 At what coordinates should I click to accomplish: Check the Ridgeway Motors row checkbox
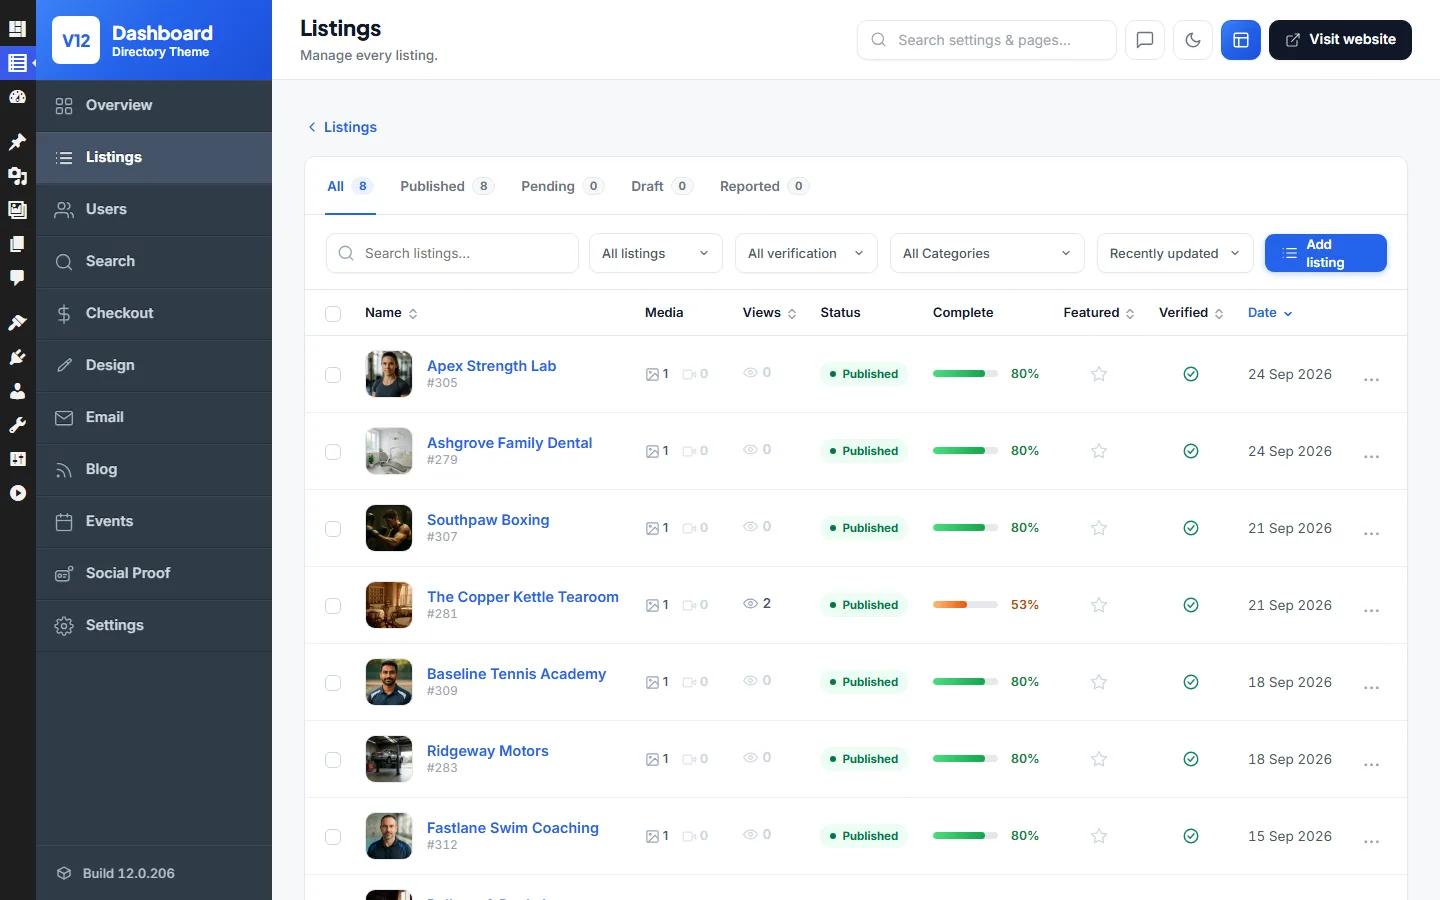pos(333,760)
